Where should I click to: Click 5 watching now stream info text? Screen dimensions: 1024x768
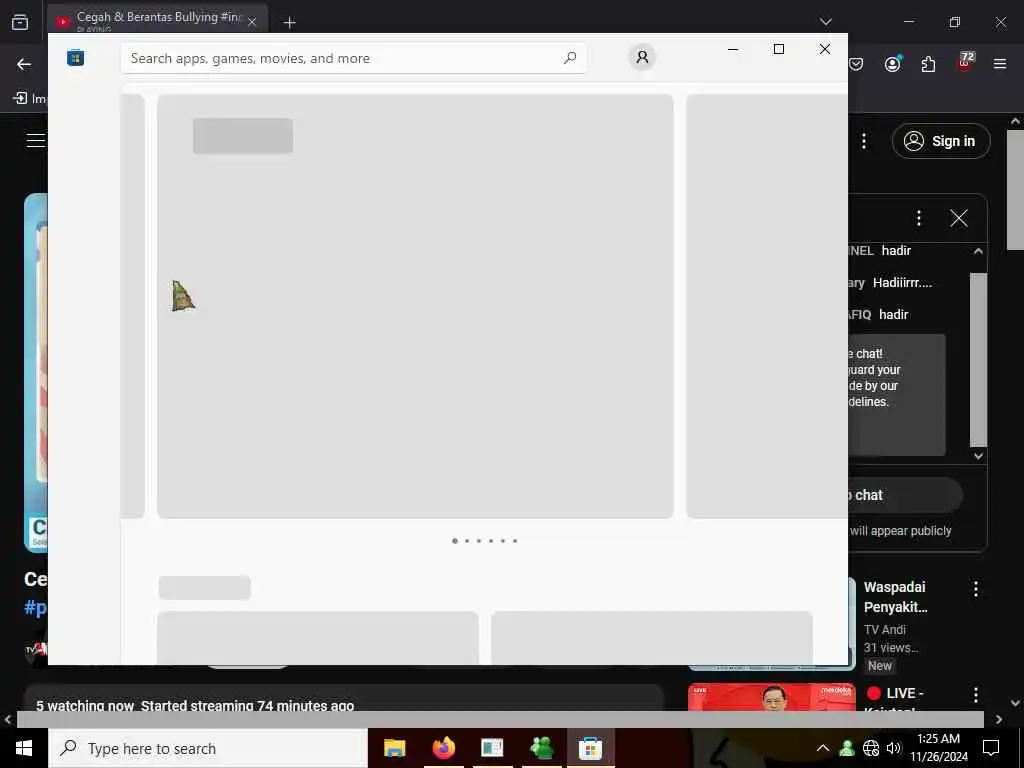195,706
